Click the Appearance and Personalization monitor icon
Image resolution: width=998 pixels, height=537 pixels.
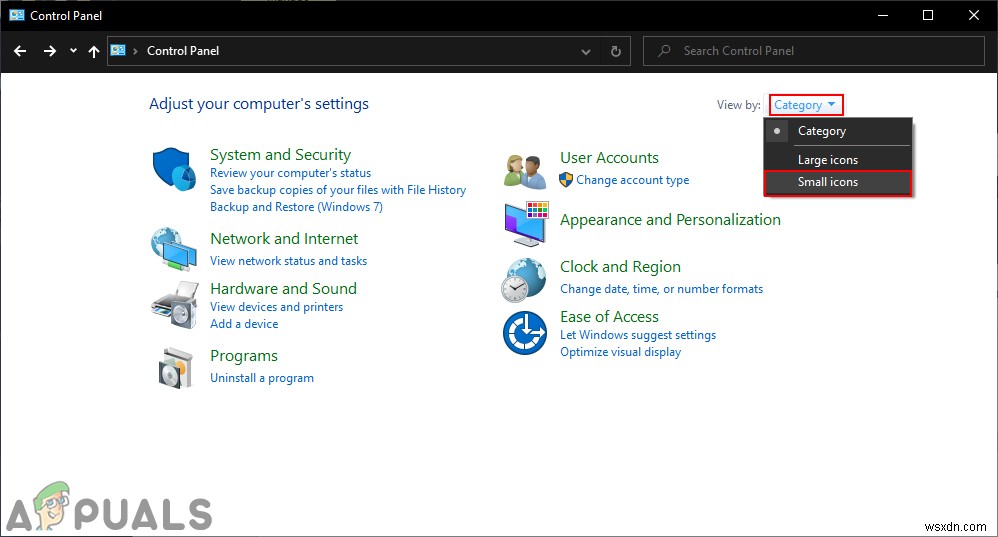point(525,223)
